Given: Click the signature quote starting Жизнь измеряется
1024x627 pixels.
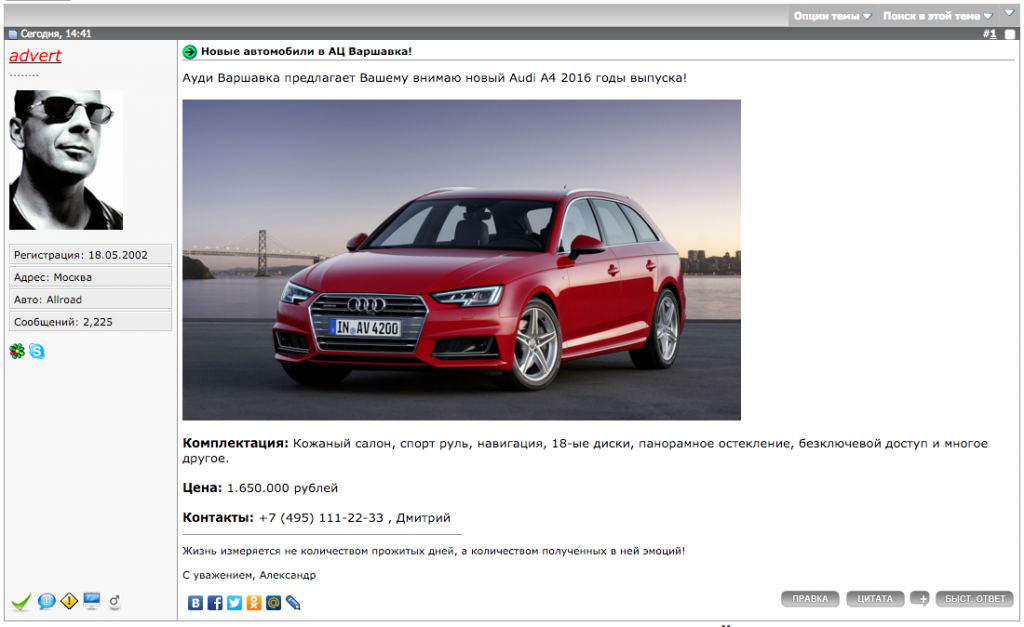Looking at the screenshot, I should click(x=434, y=551).
